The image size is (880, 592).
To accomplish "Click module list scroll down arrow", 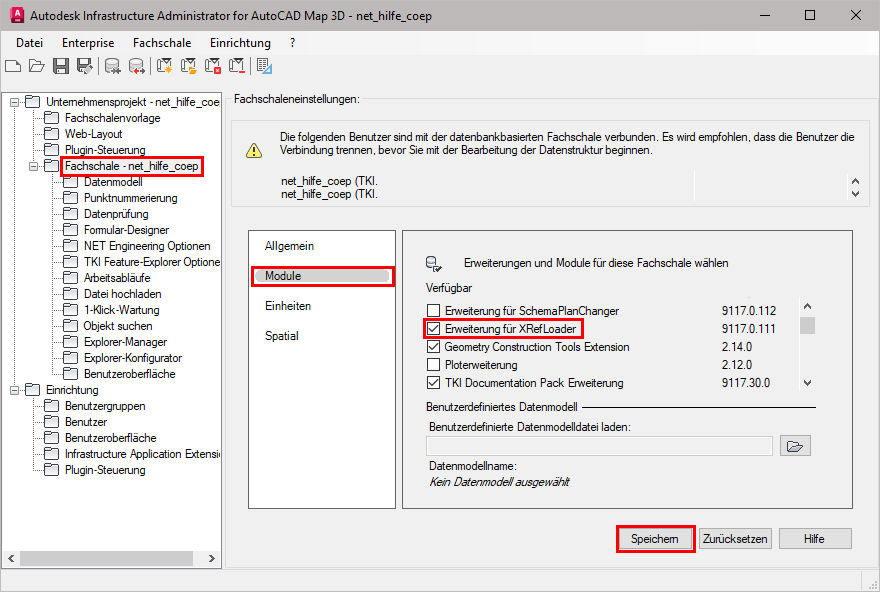I will tap(807, 383).
